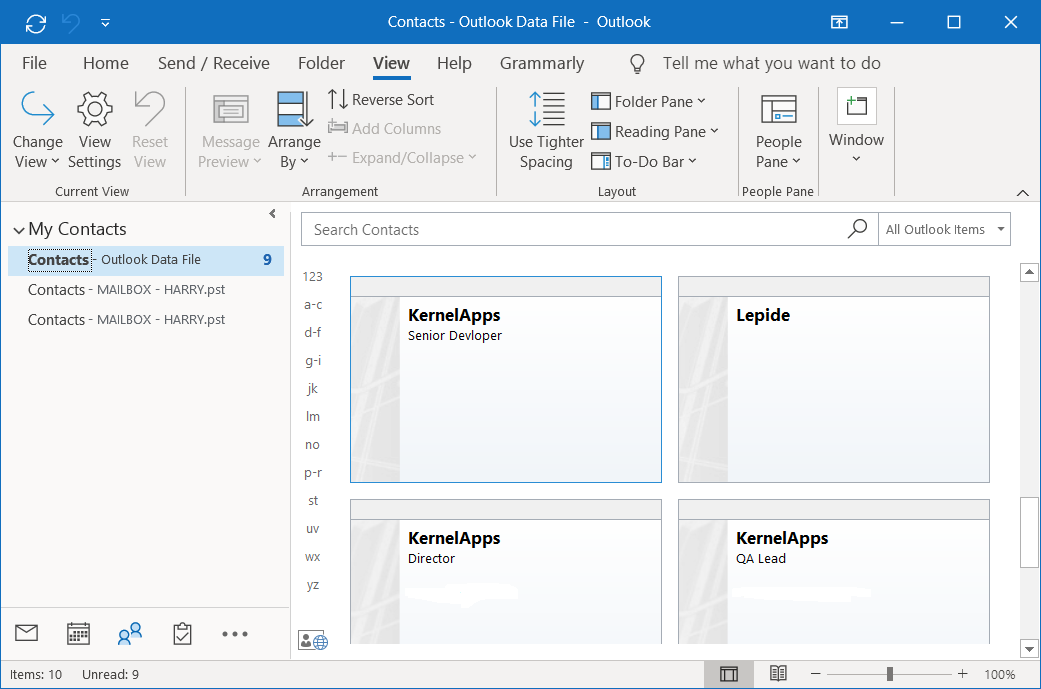Screen dimensions: 1041x689
Task: Open the People Pane dropdown
Action: [778, 131]
